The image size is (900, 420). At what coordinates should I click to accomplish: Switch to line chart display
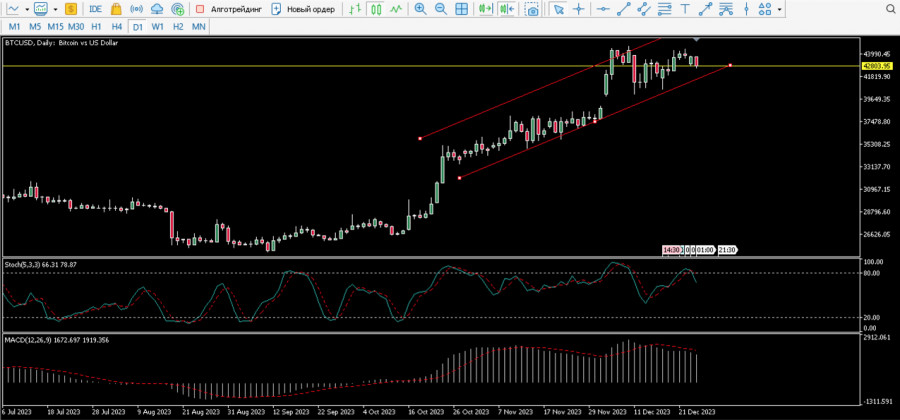click(397, 9)
